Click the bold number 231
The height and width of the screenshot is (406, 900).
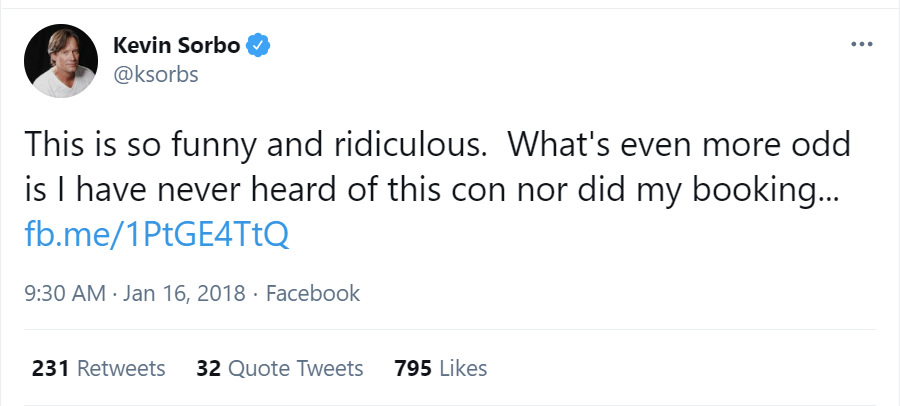click(x=50, y=368)
